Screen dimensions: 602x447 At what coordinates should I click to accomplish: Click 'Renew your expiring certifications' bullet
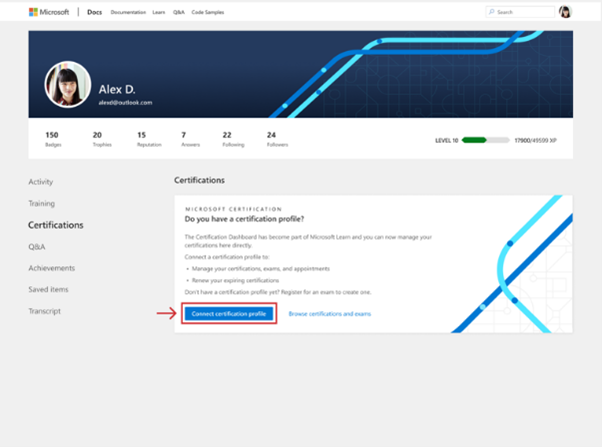pyautogui.click(x=235, y=280)
